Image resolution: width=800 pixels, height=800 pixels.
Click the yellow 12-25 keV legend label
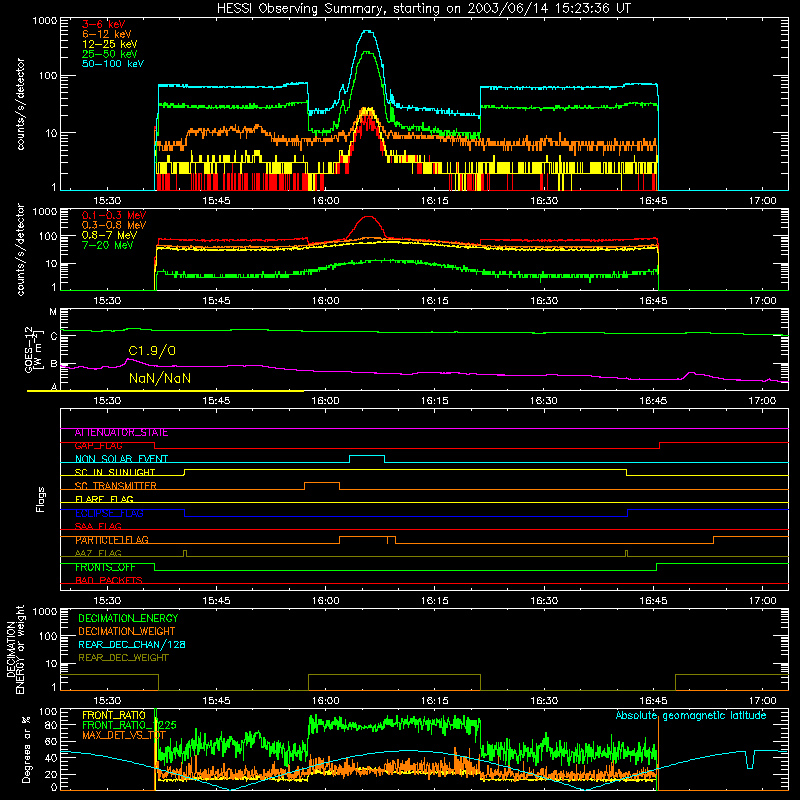coord(110,44)
